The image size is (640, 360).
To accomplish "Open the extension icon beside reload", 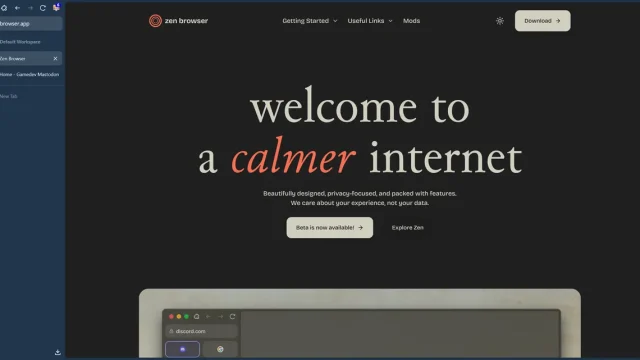I will 56,7.
